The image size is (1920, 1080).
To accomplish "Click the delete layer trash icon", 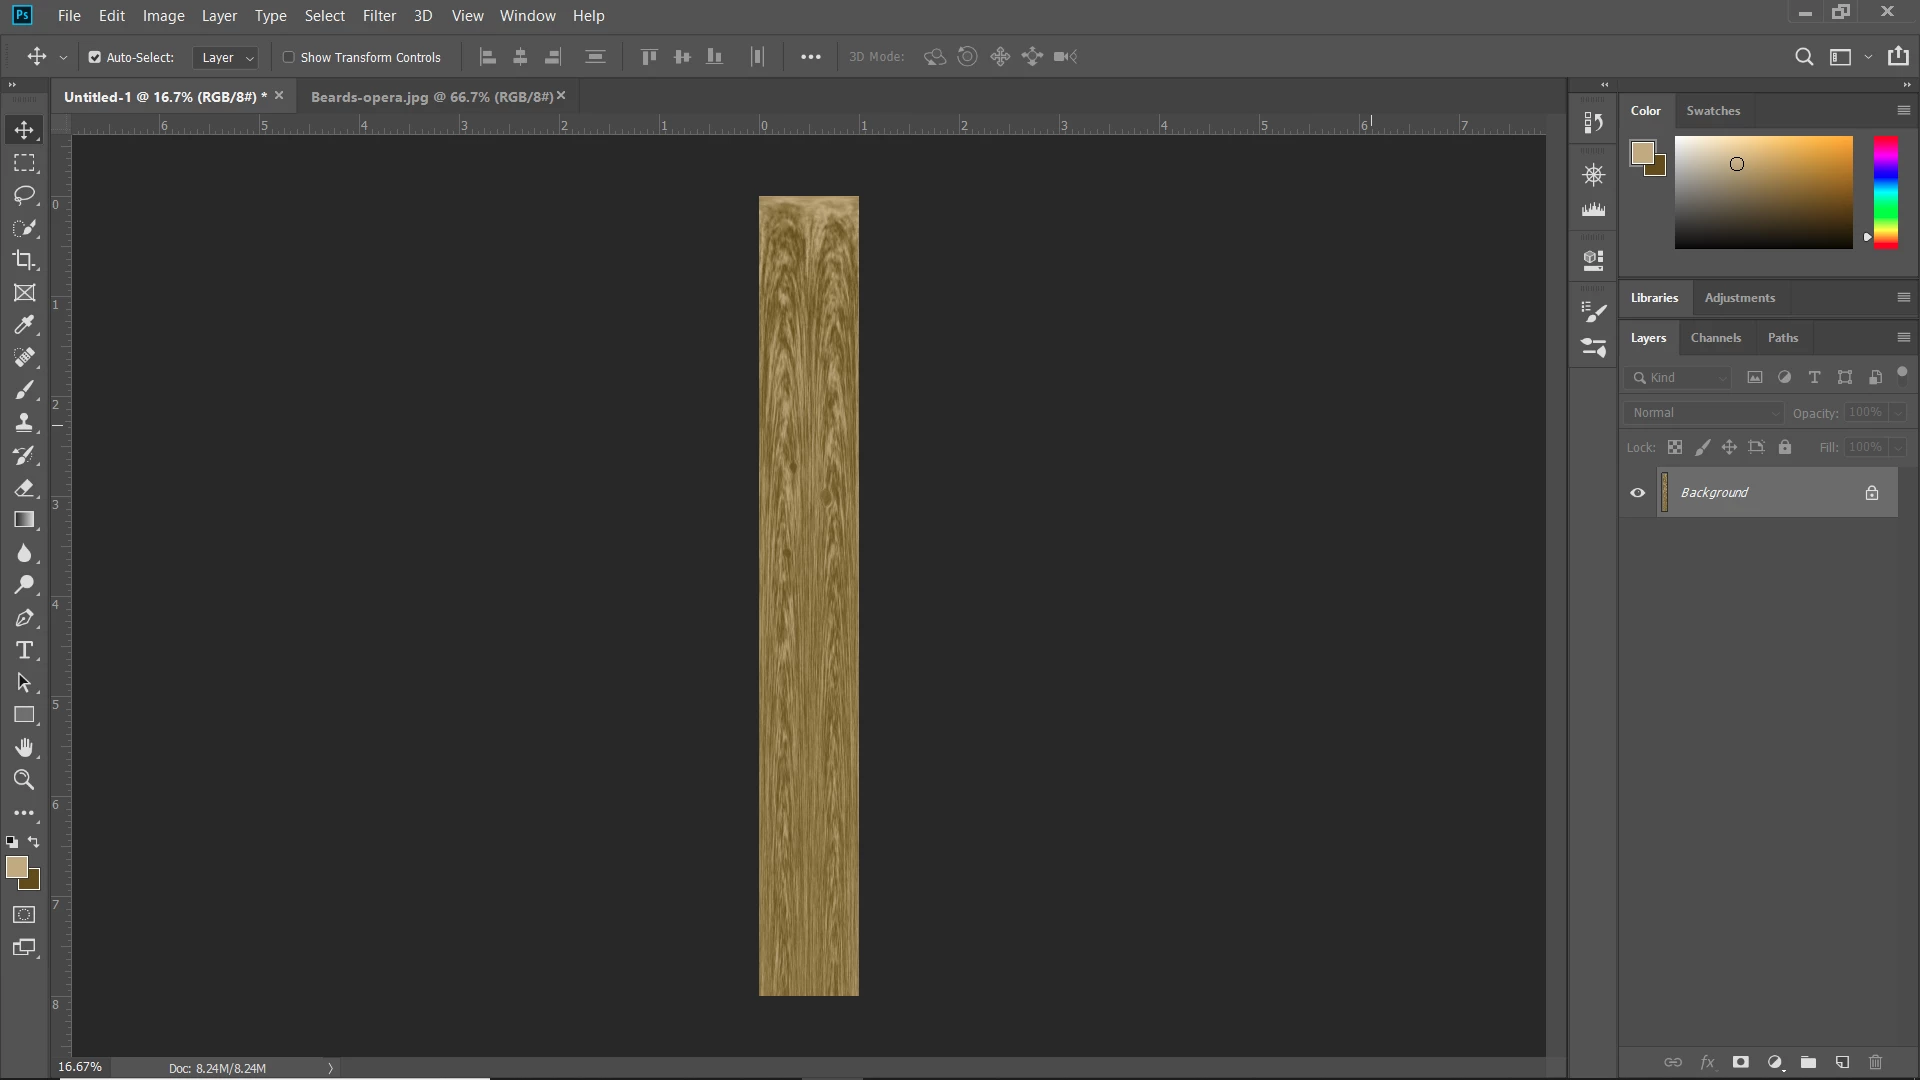I will point(1875,1062).
